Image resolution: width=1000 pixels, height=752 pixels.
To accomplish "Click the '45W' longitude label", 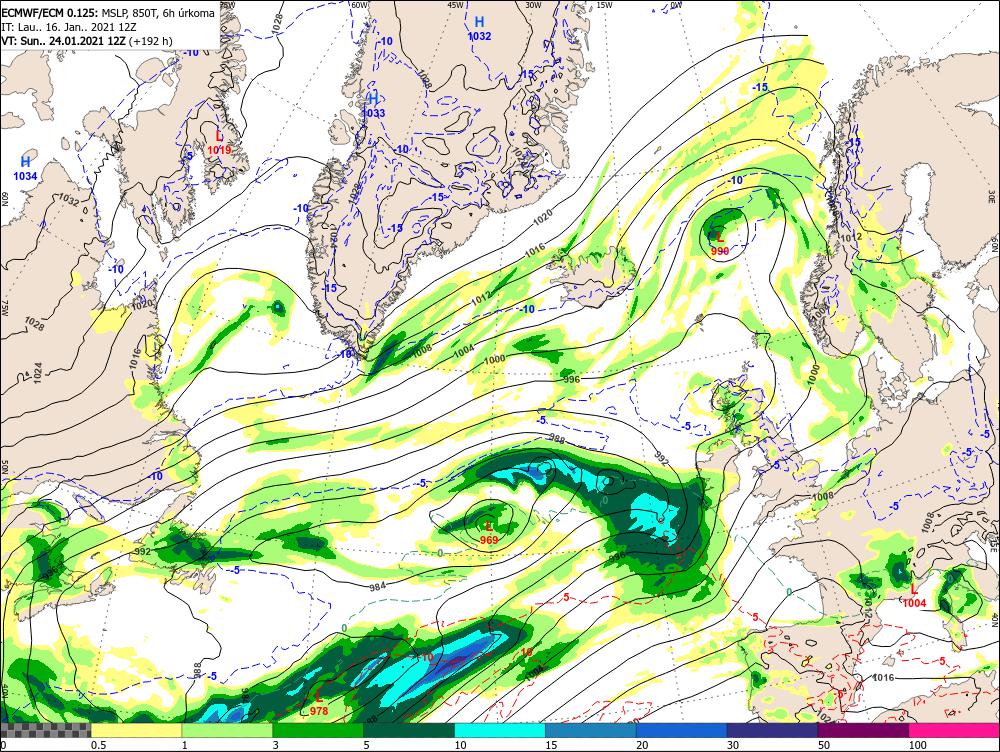I will 455,4.
